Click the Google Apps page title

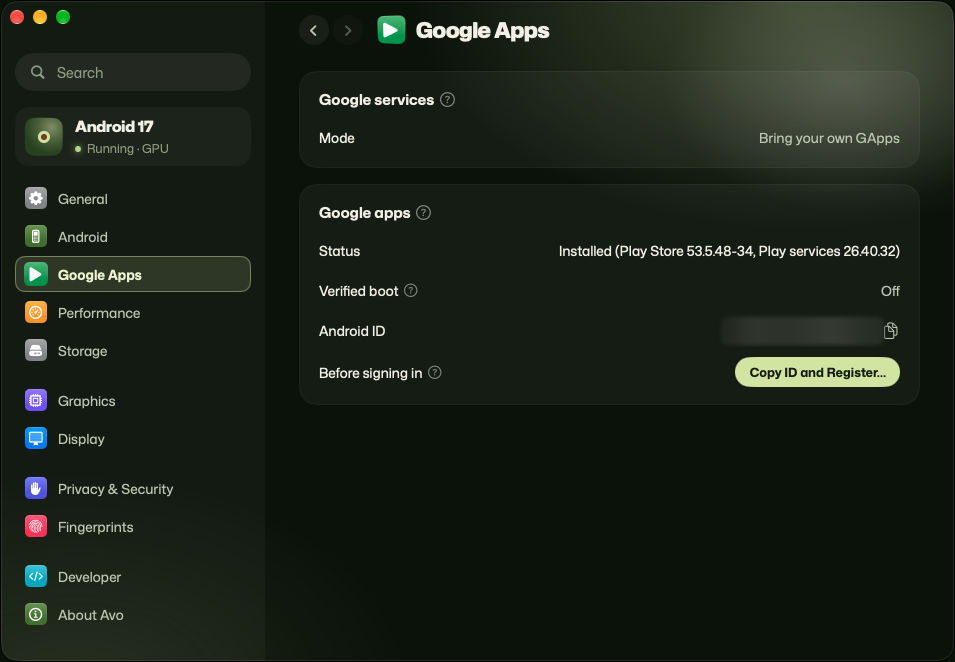tap(482, 30)
